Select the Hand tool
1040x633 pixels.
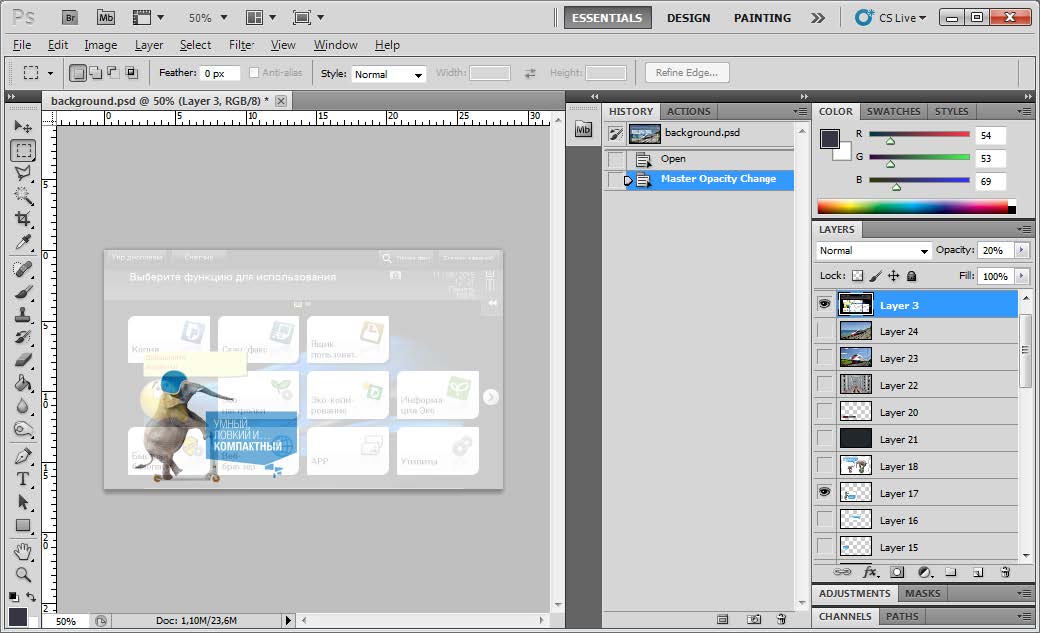pos(23,551)
